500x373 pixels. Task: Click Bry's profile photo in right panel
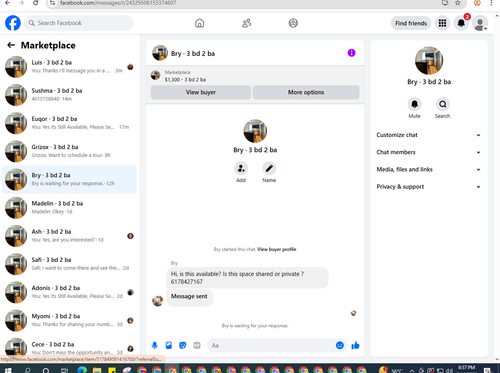(429, 60)
